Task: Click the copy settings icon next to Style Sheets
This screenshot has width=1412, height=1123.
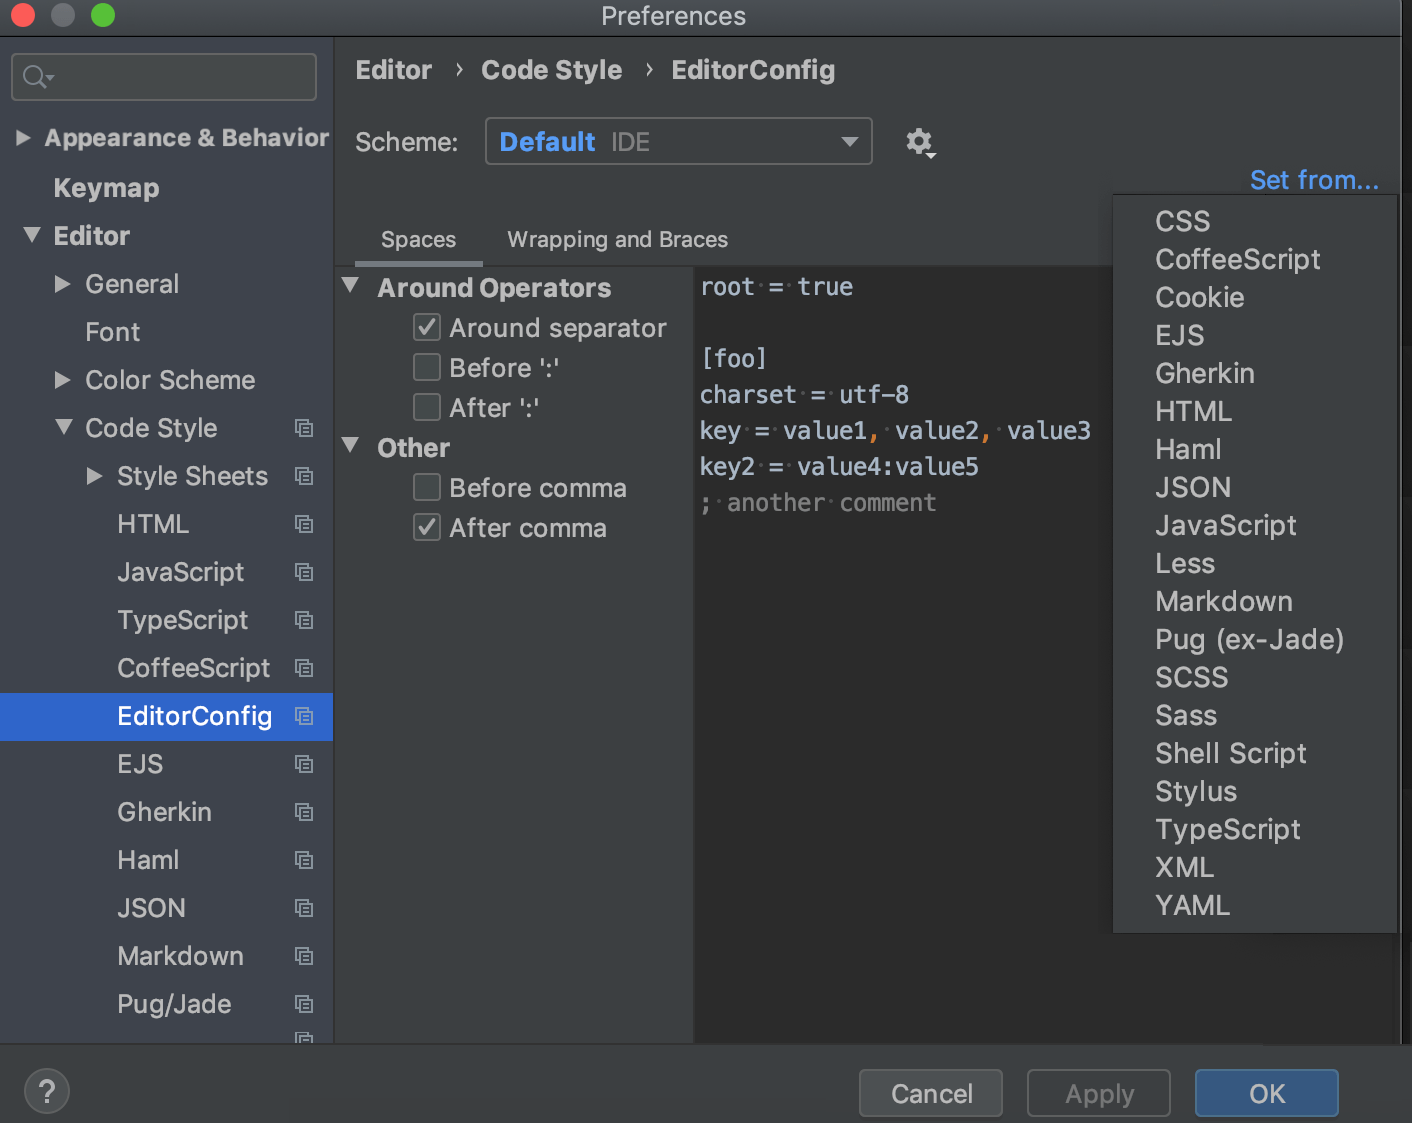Action: click(x=303, y=476)
